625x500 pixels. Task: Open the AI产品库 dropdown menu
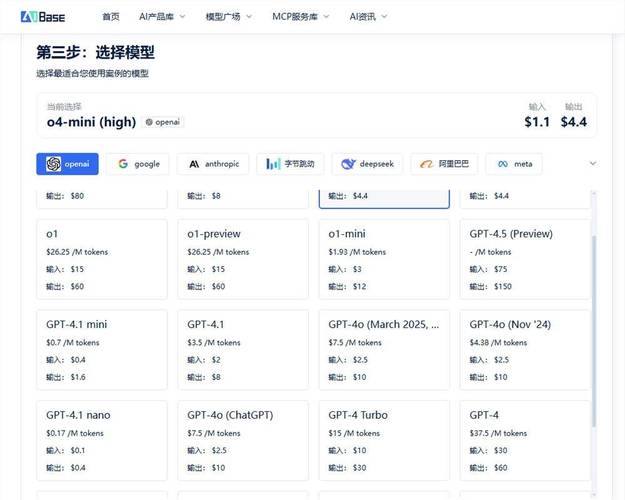pyautogui.click(x=162, y=17)
